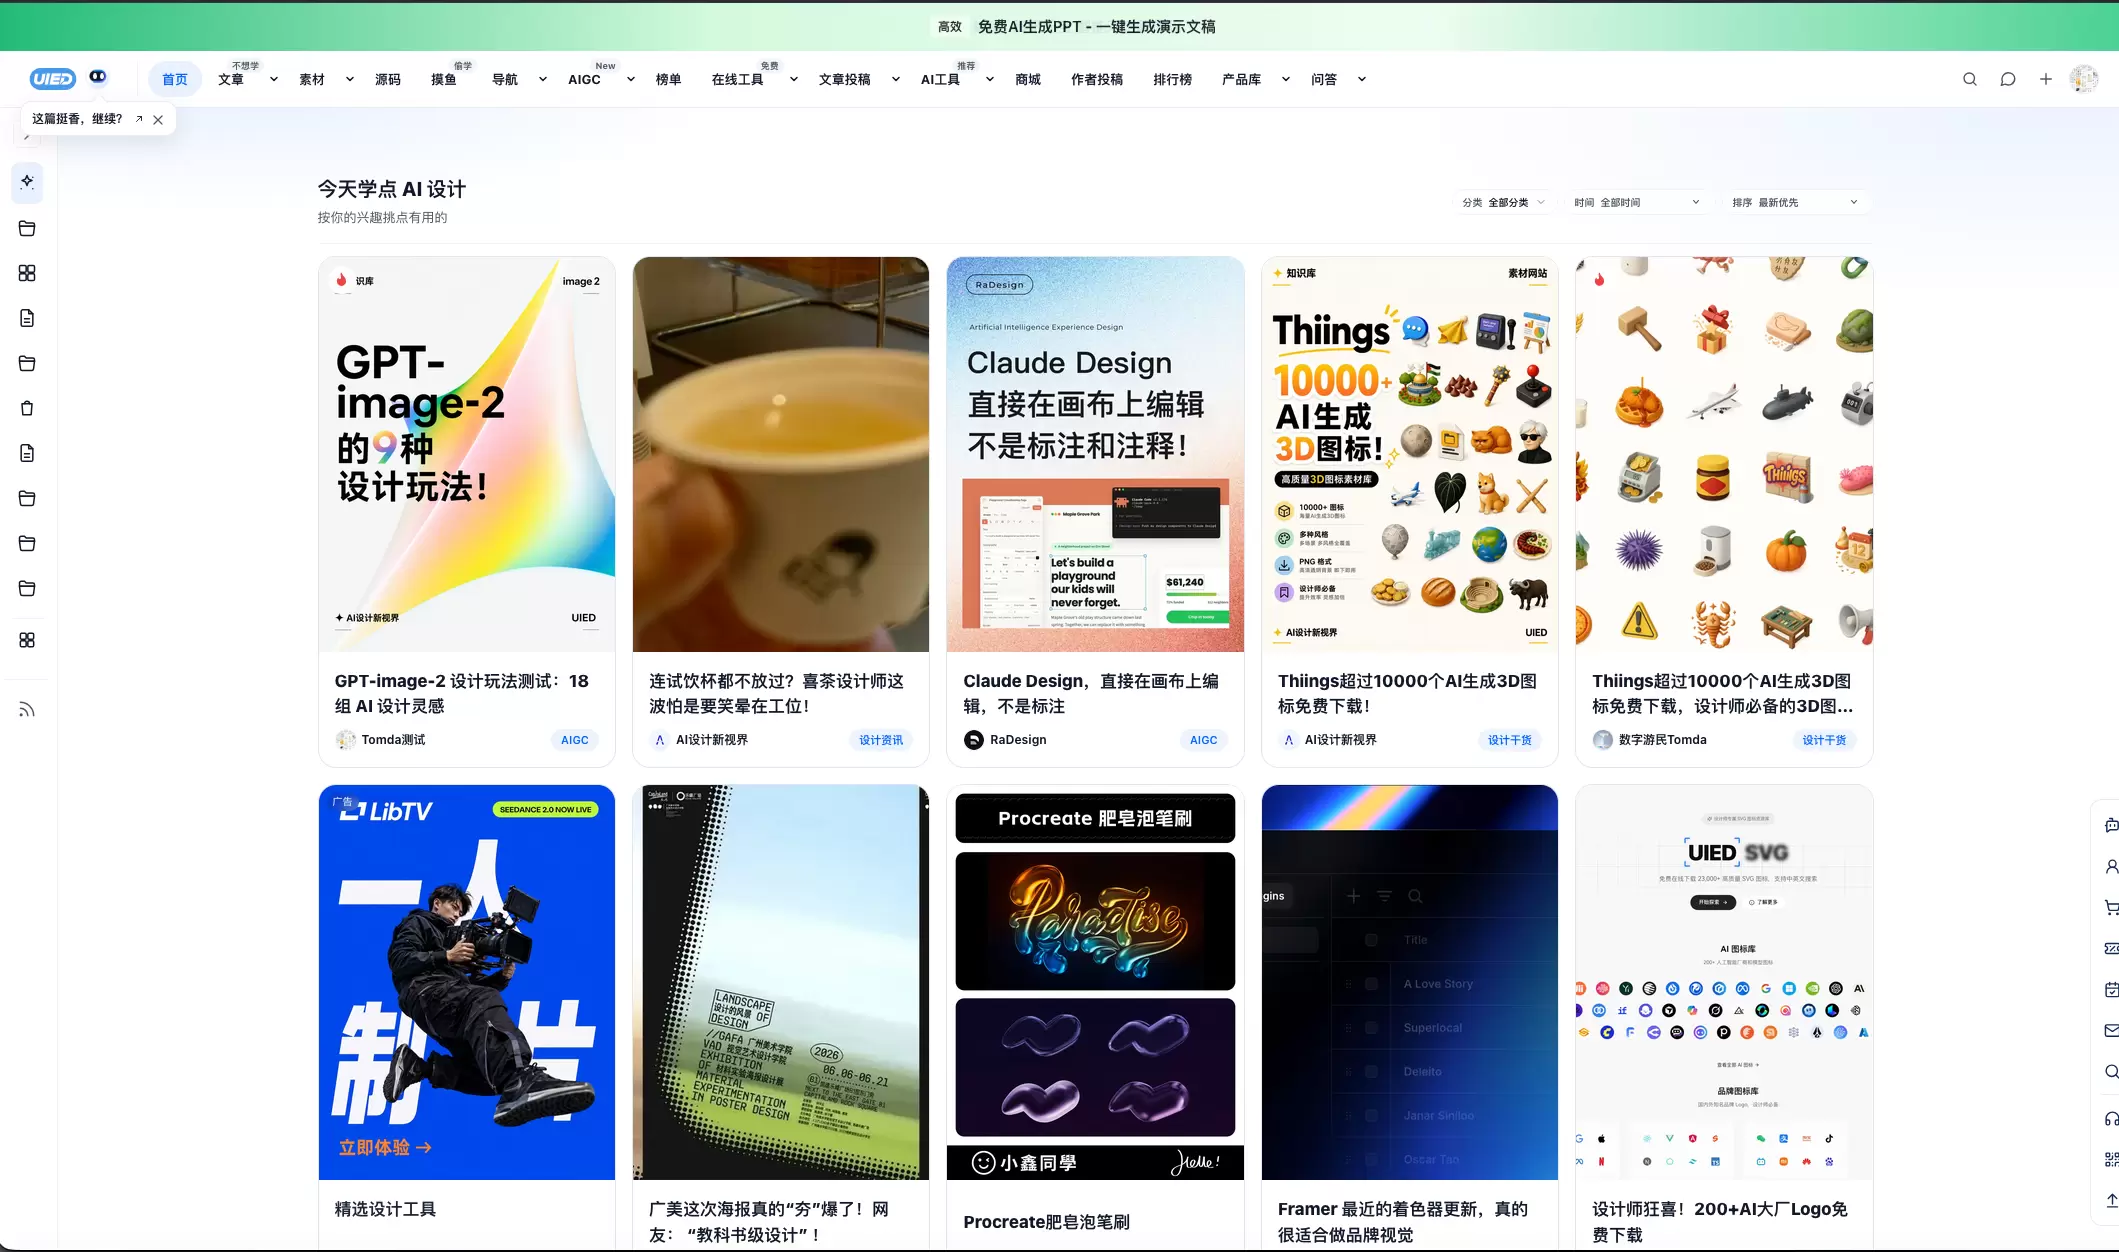Click the robot icon in the right floating bar
The image size is (2119, 1252).
2111,825
